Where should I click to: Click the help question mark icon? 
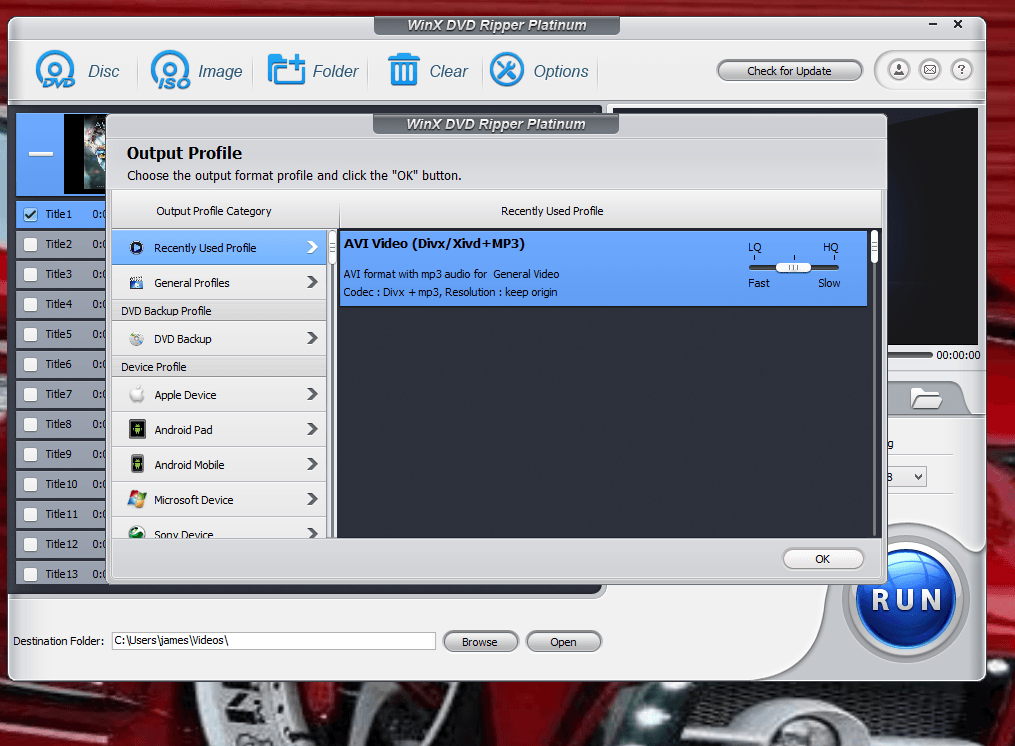click(x=961, y=70)
